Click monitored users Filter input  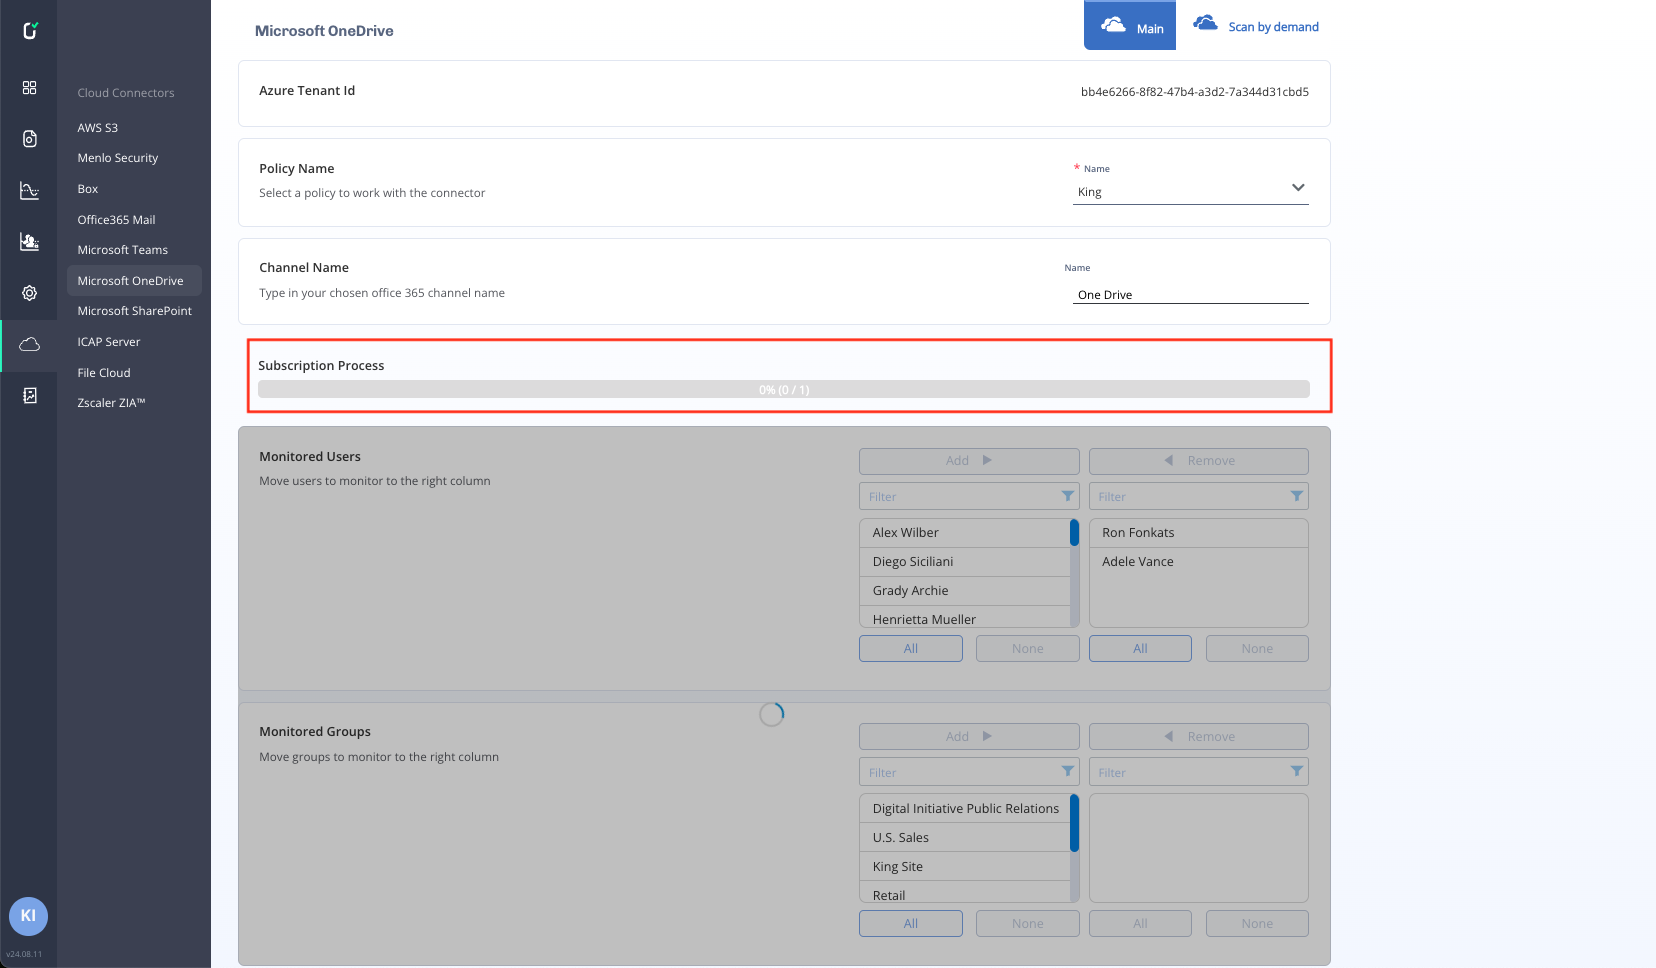click(1199, 497)
